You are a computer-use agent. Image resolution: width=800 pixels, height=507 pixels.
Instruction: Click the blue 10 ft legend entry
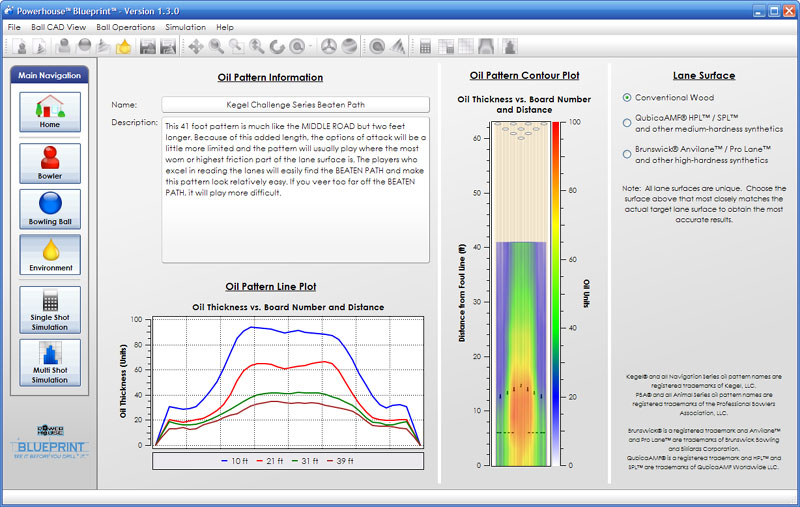pyautogui.click(x=235, y=461)
